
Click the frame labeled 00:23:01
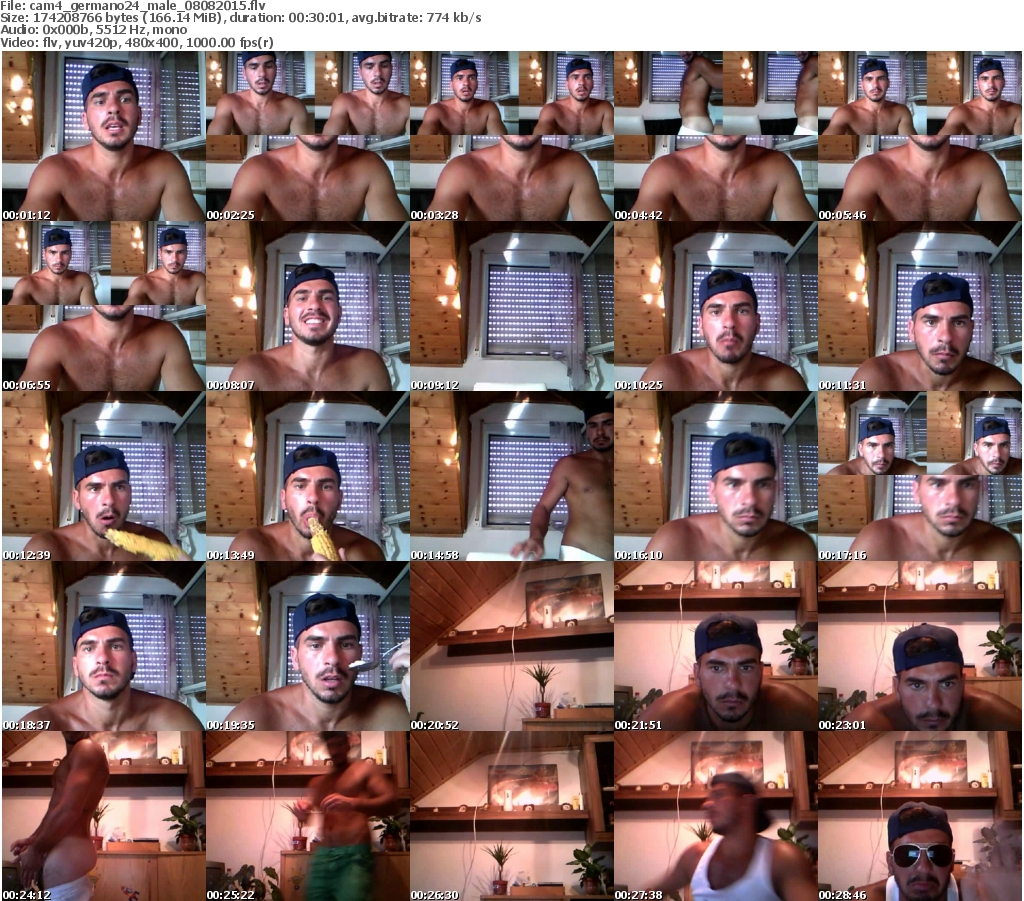[x=920, y=646]
